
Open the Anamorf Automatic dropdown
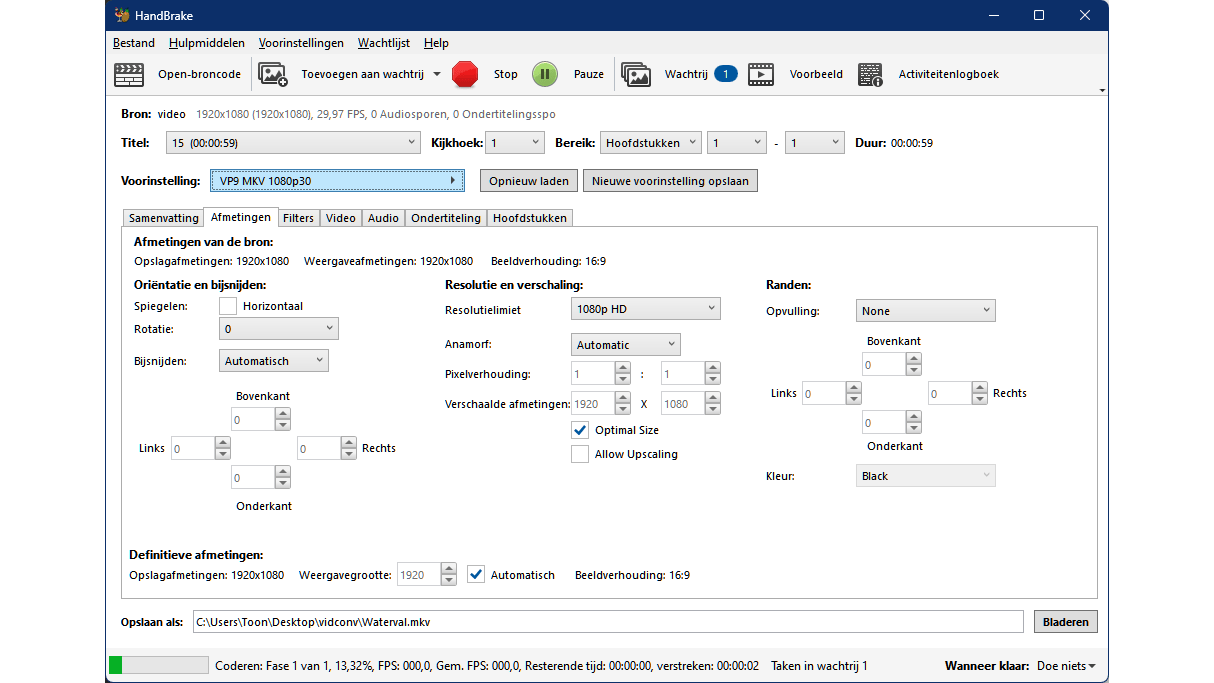pos(627,344)
